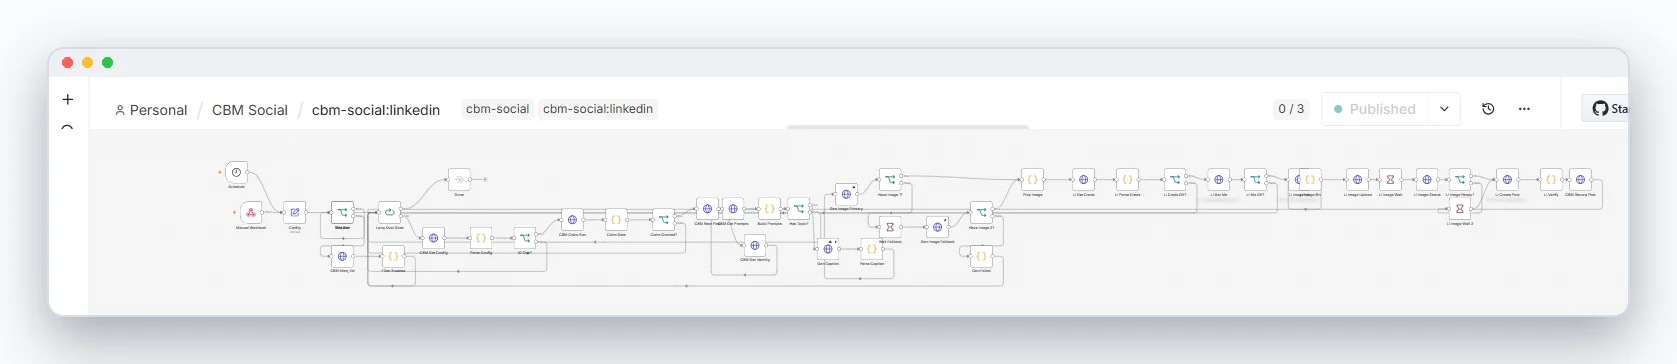This screenshot has height=364, width=1677.
Task: Open the LI Image Upload node
Action: click(1357, 179)
